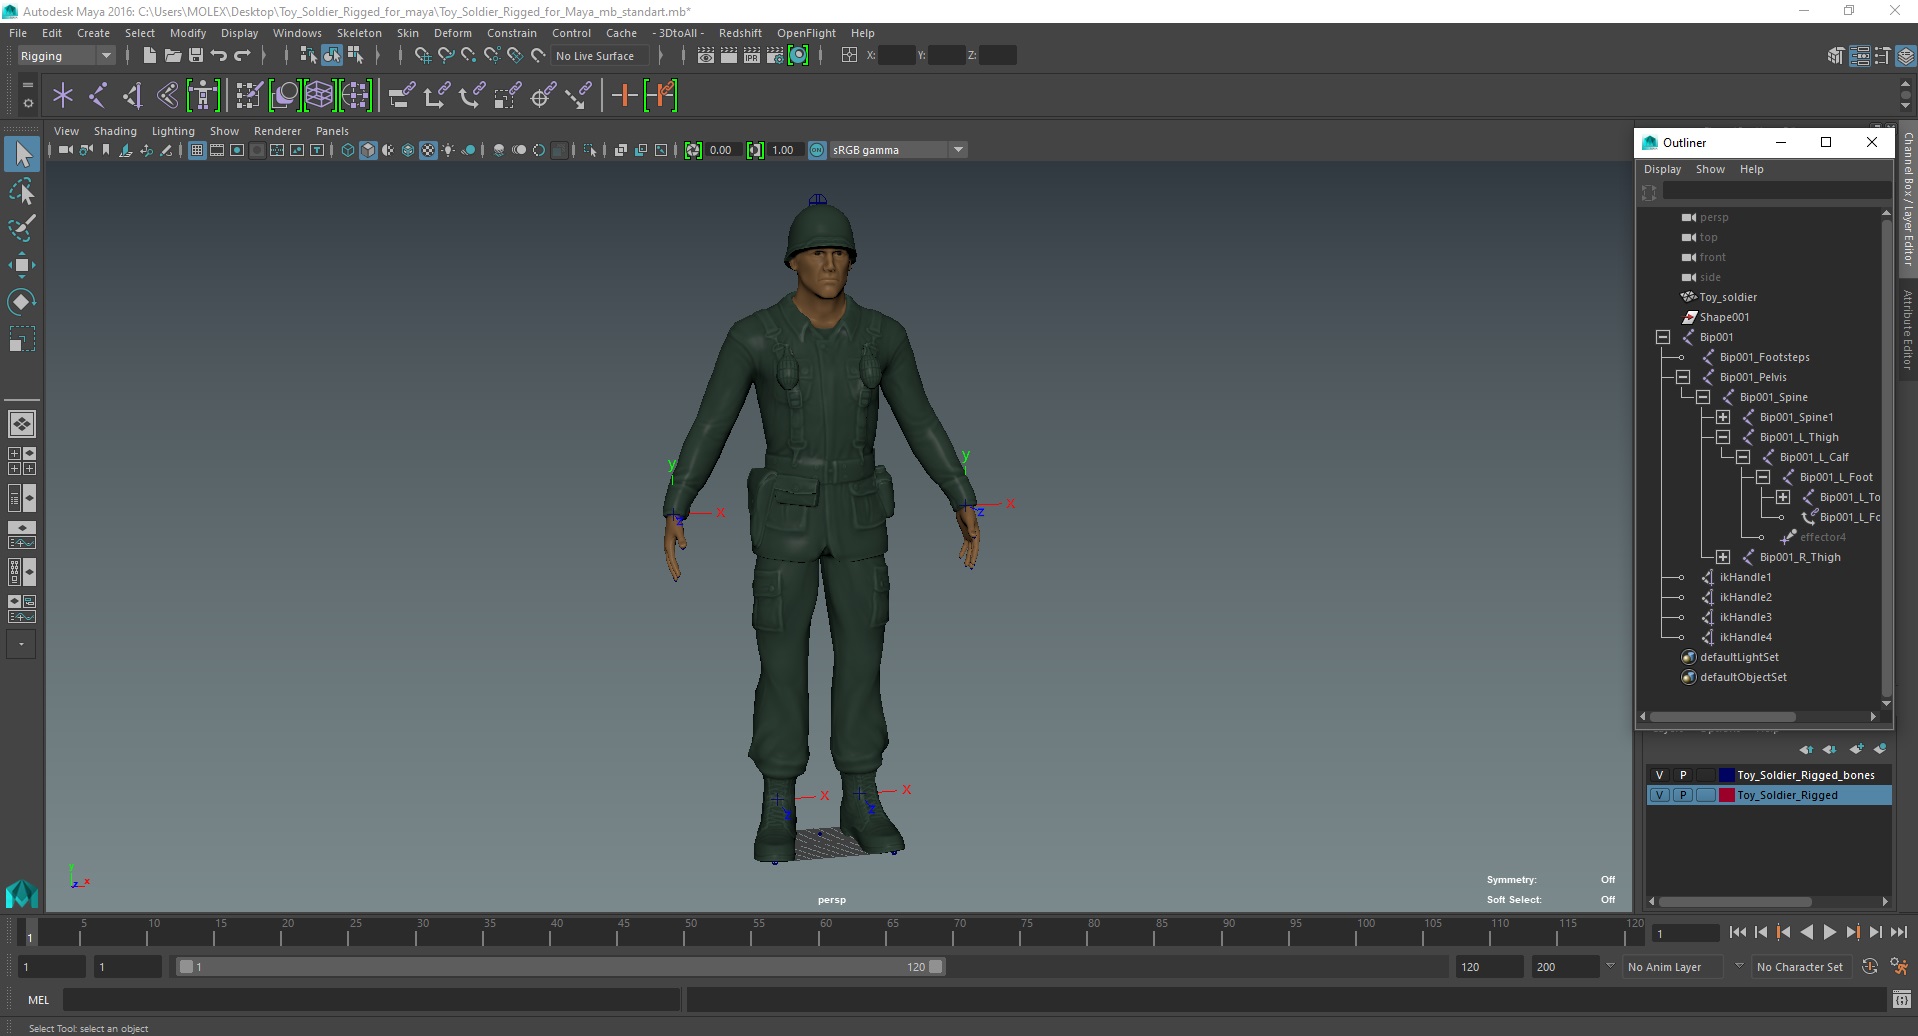This screenshot has width=1918, height=1036.
Task: Click the red color swatch of Toy_Soldier_Rigged layer
Action: tap(1726, 795)
